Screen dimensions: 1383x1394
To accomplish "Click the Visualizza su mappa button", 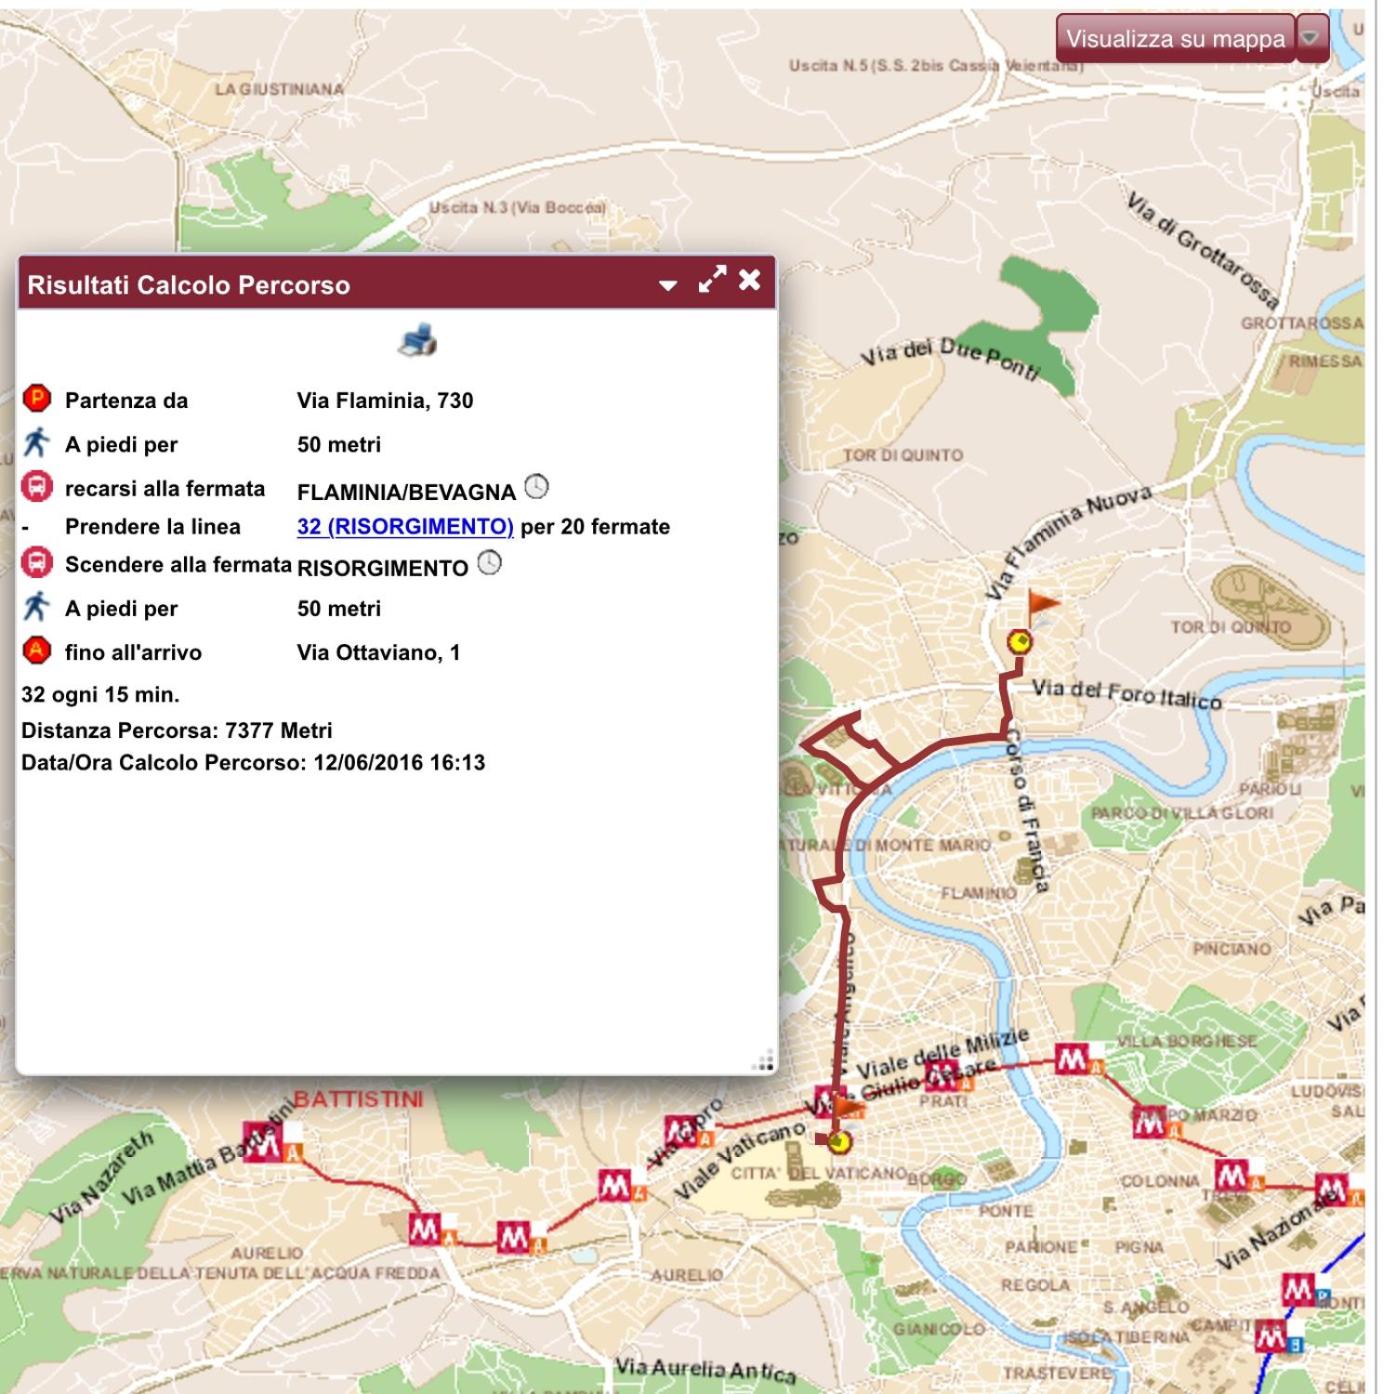I will coord(1175,38).
